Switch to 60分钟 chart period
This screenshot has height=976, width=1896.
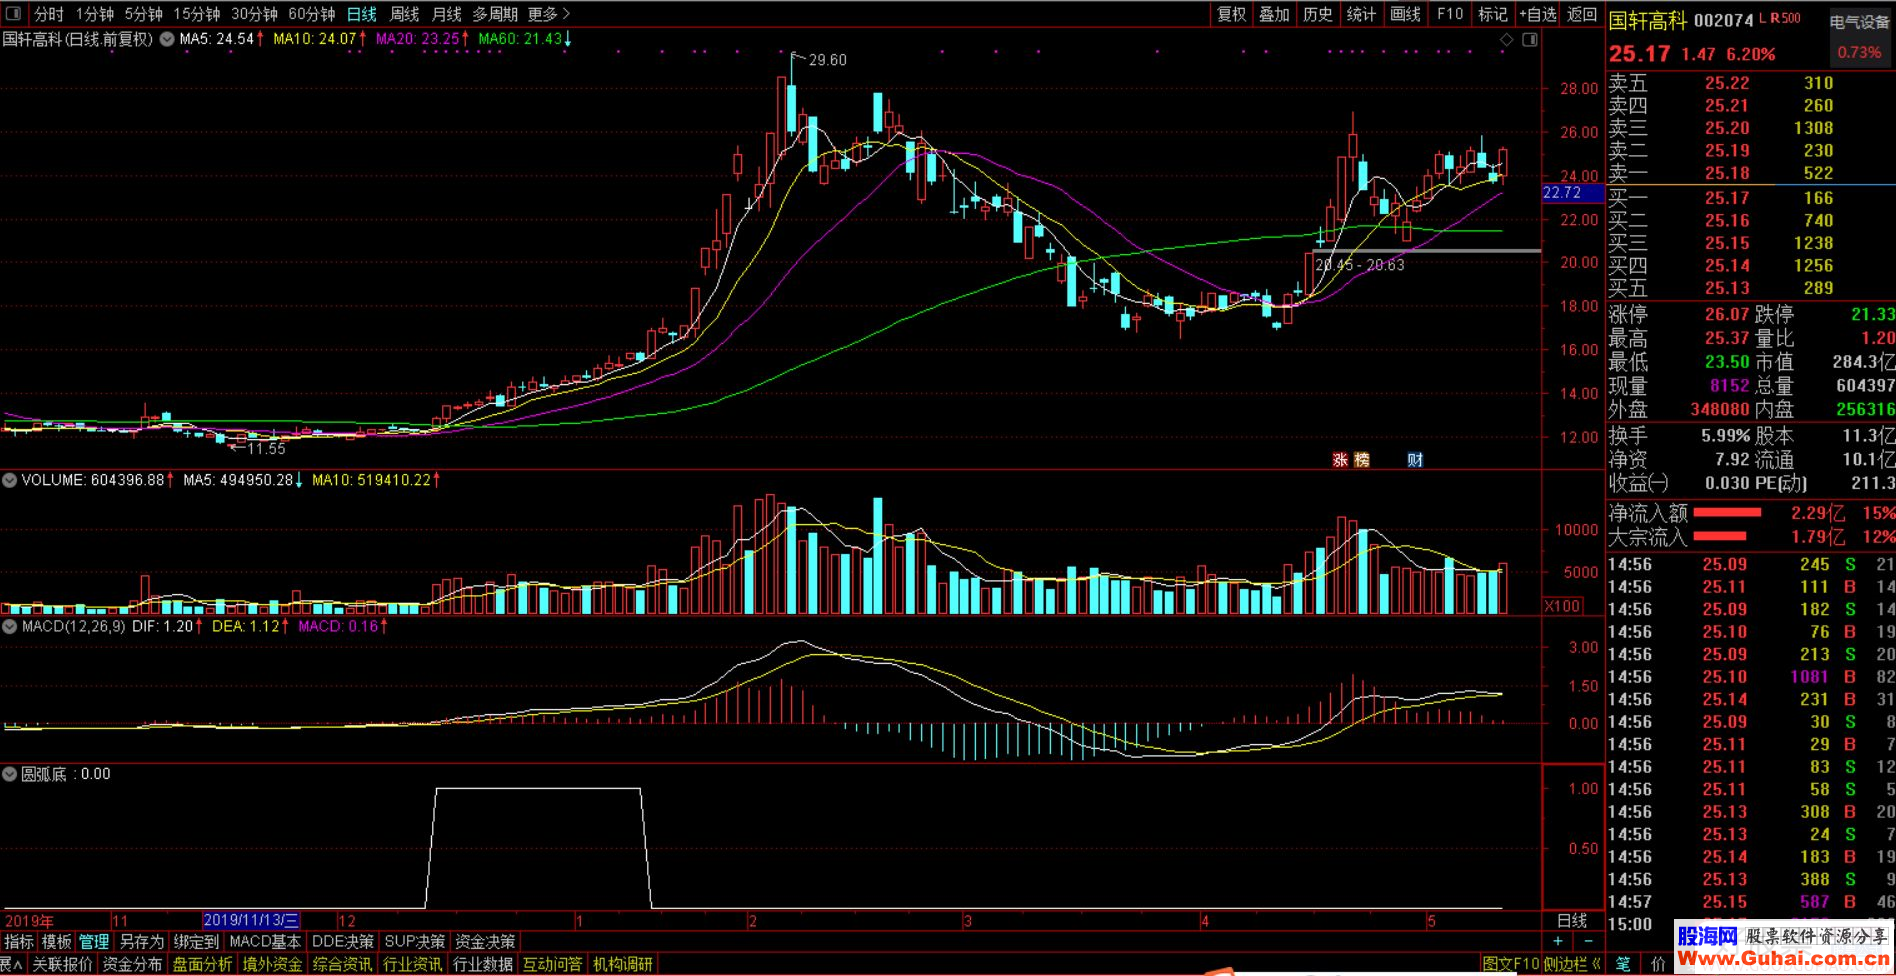tap(312, 14)
